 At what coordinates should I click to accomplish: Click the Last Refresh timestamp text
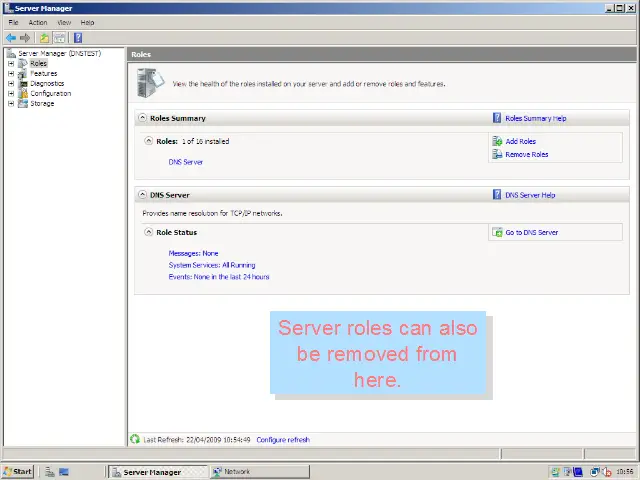pyautogui.click(x=197, y=440)
